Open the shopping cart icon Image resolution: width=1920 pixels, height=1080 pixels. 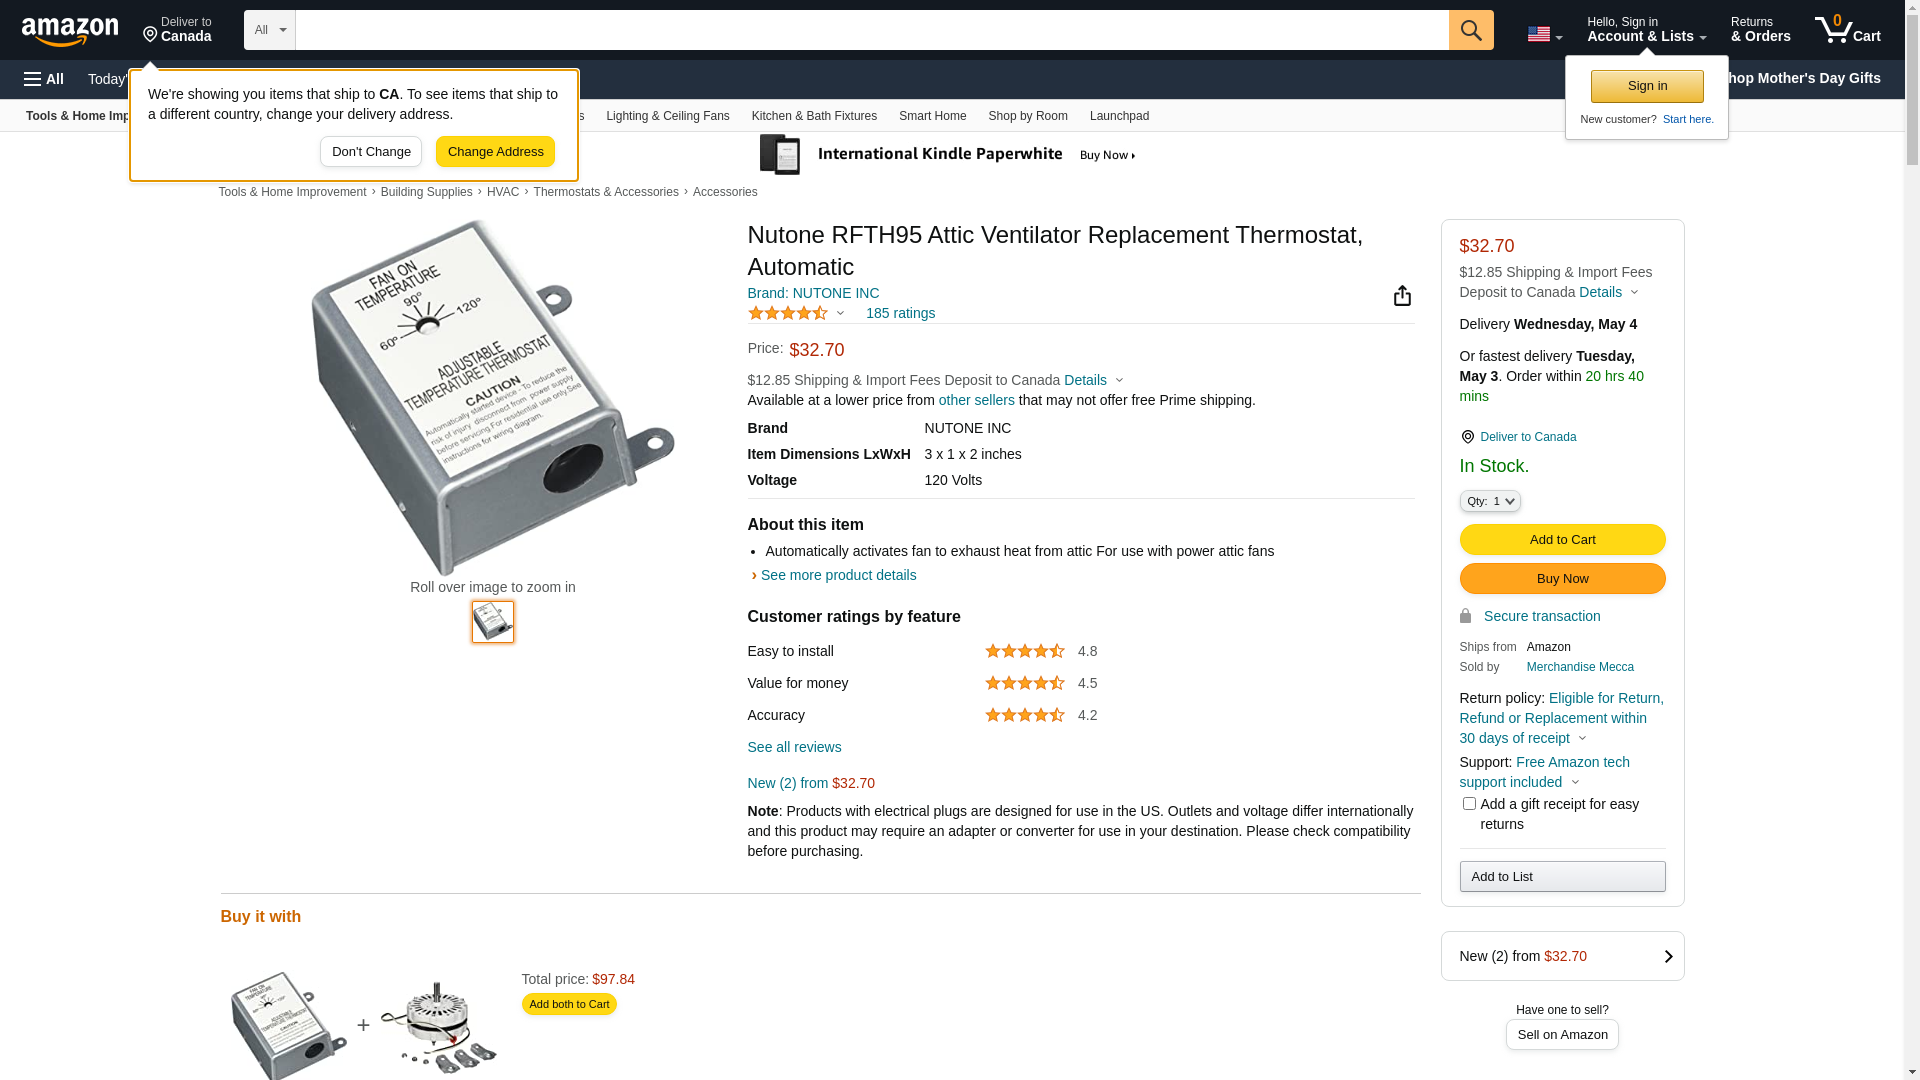tap(1847, 30)
